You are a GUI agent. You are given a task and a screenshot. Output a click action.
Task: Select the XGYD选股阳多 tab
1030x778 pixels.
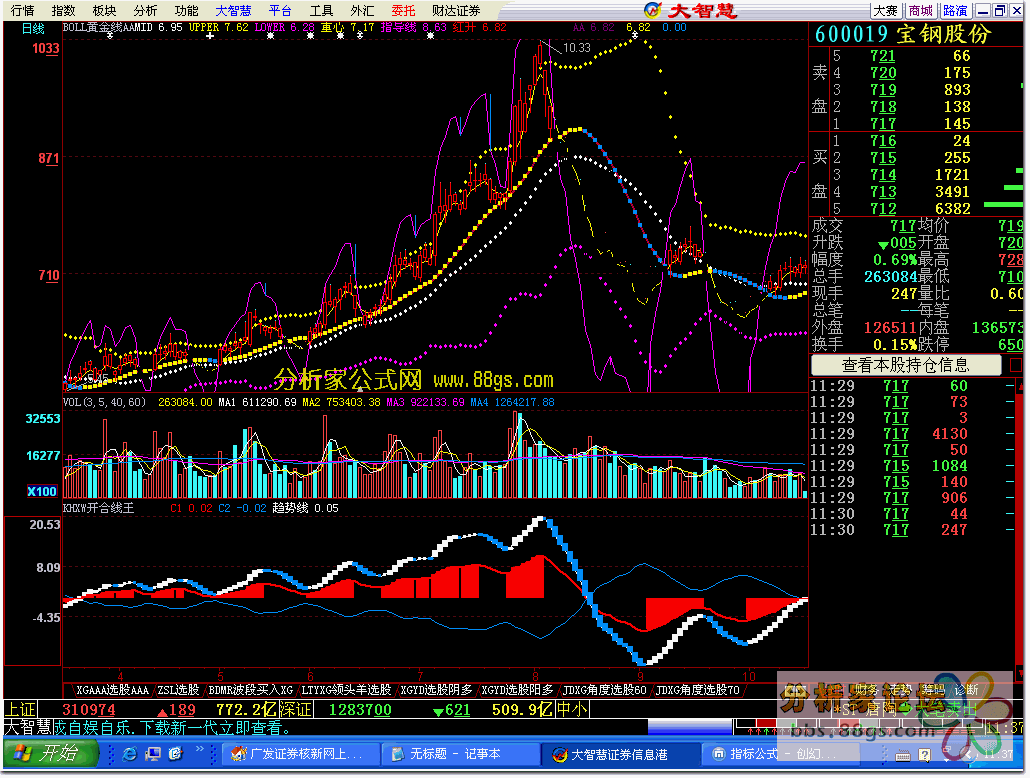517,690
